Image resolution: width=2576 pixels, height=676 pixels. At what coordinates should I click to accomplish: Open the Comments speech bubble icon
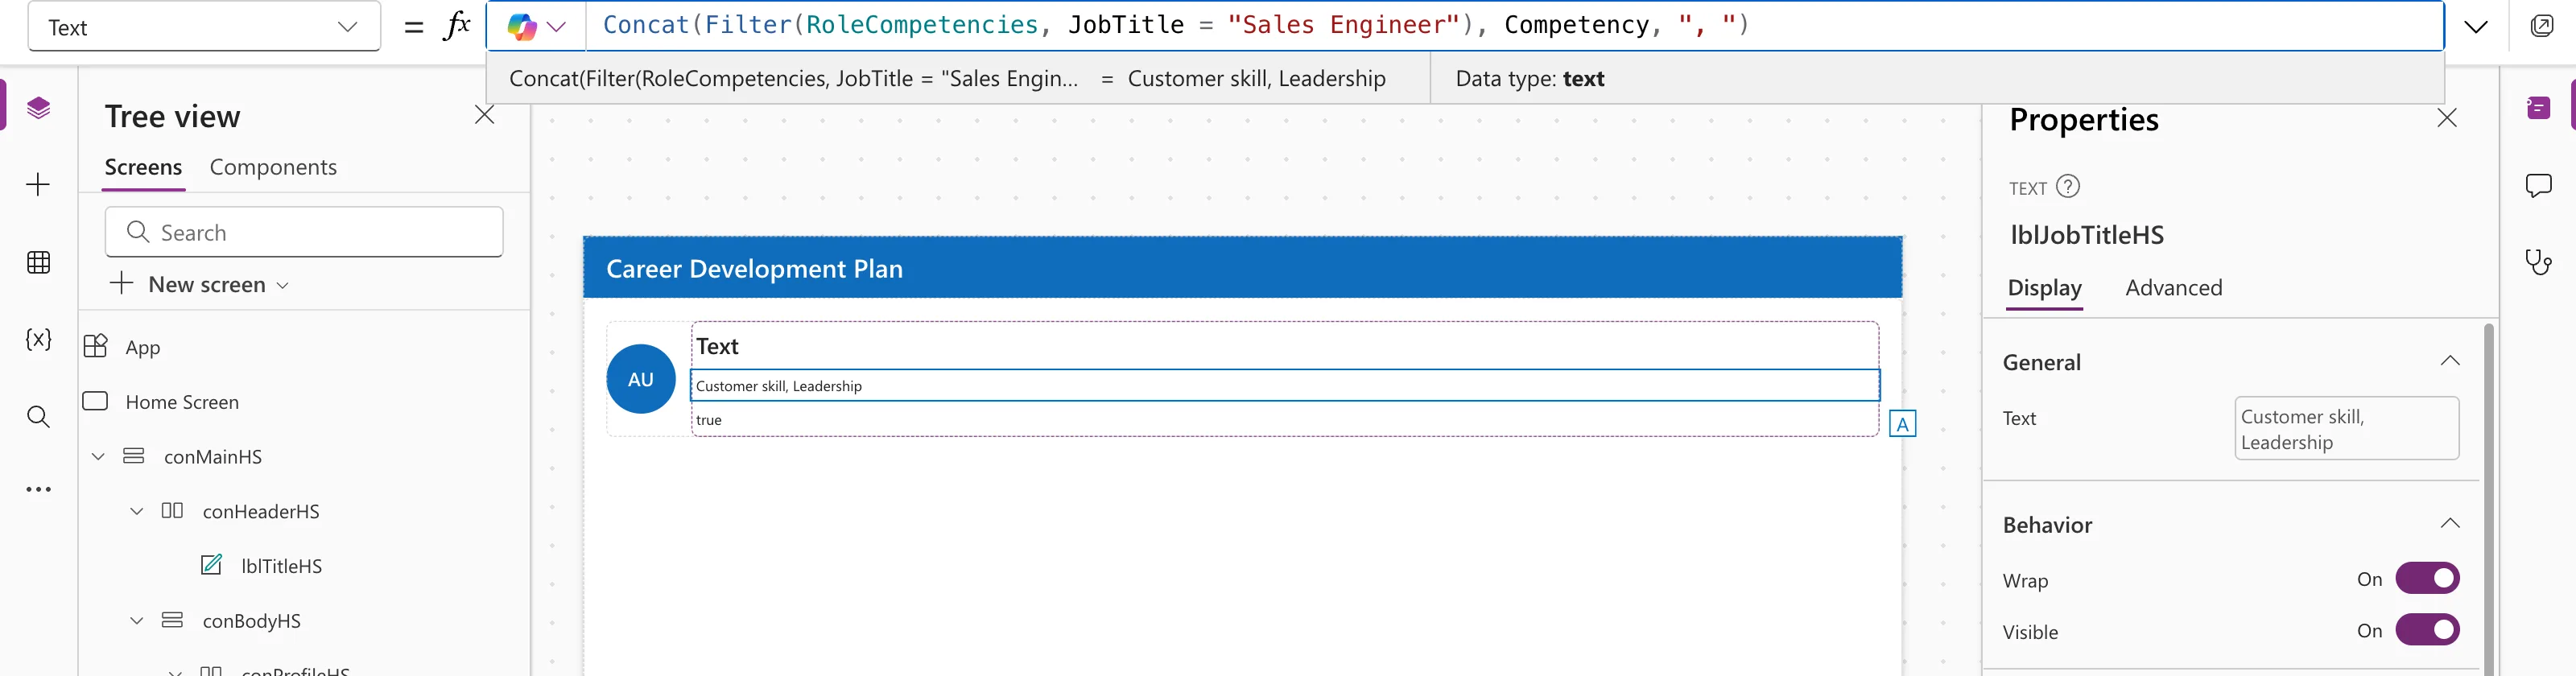pos(2538,185)
